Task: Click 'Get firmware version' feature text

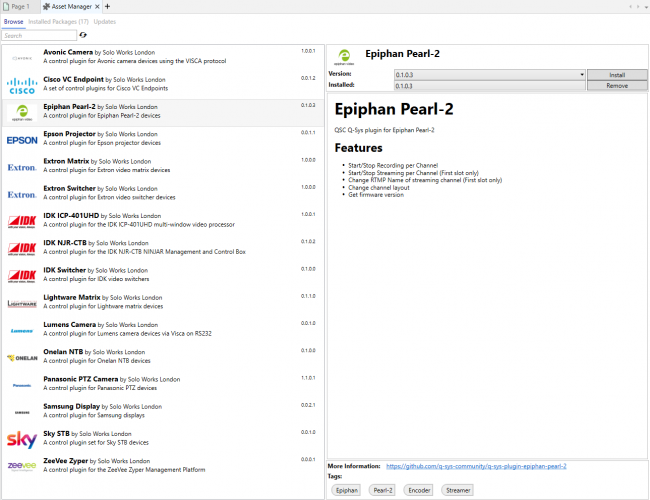Action: tap(376, 194)
